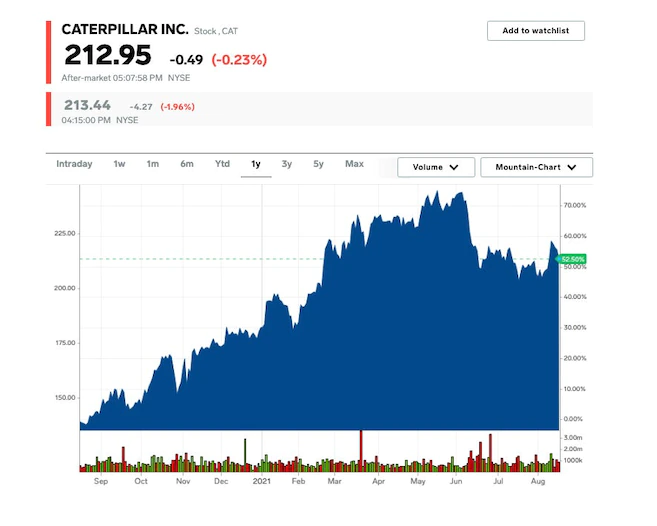The height and width of the screenshot is (526, 657).
Task: Click the Add to watchlist button
Action: 535,31
